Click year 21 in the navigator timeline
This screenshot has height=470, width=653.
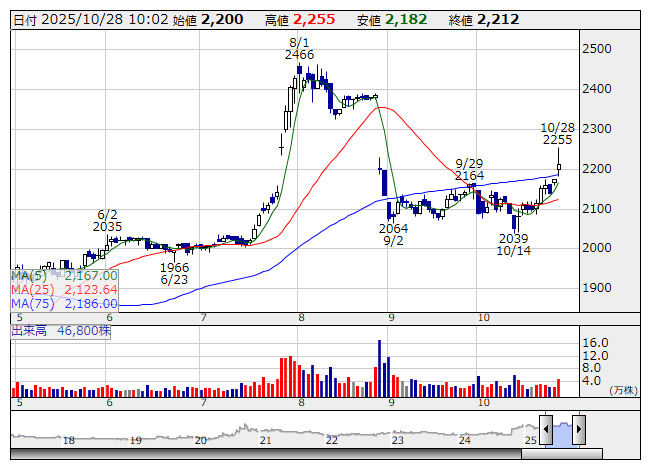coord(265,440)
